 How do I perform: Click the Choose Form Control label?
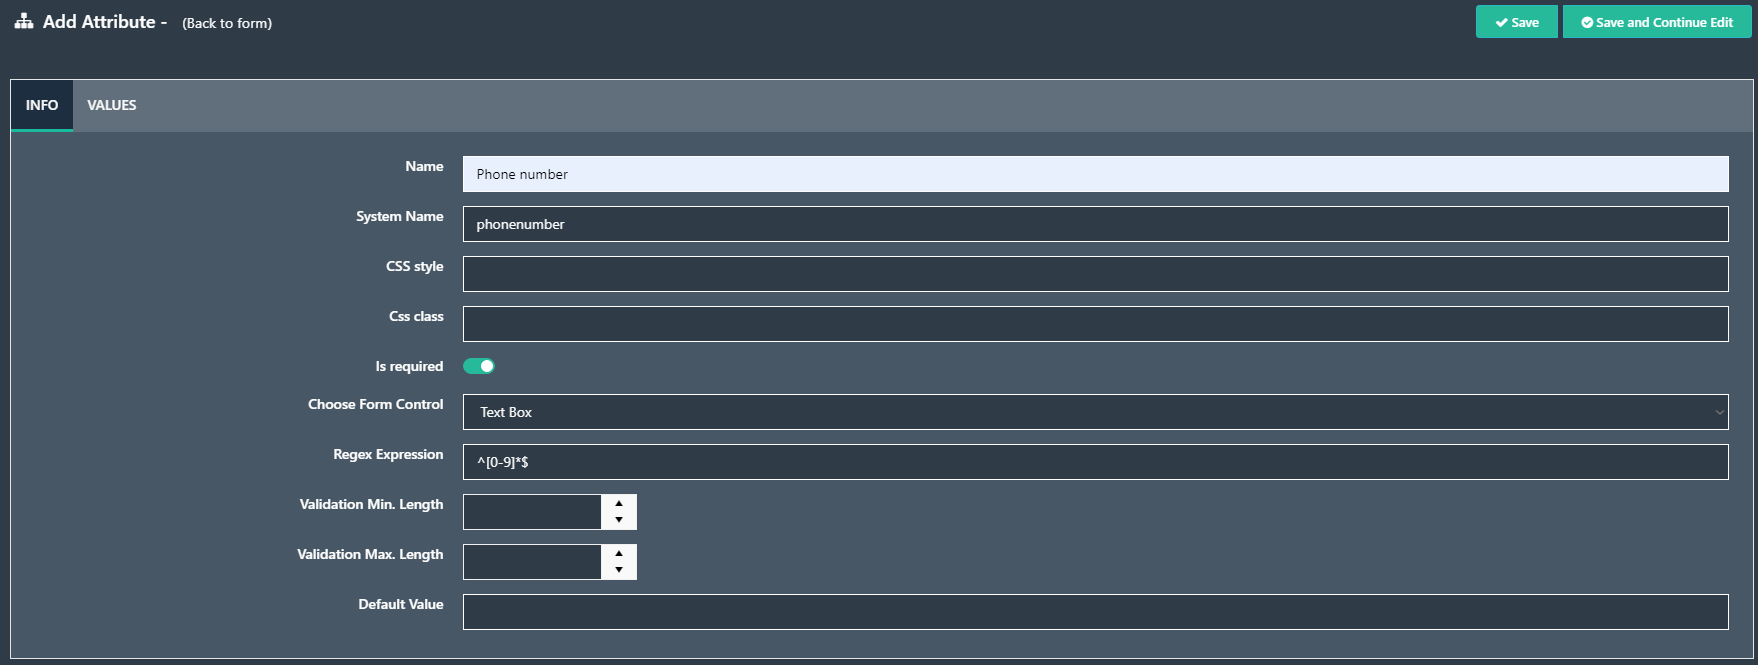tap(375, 404)
